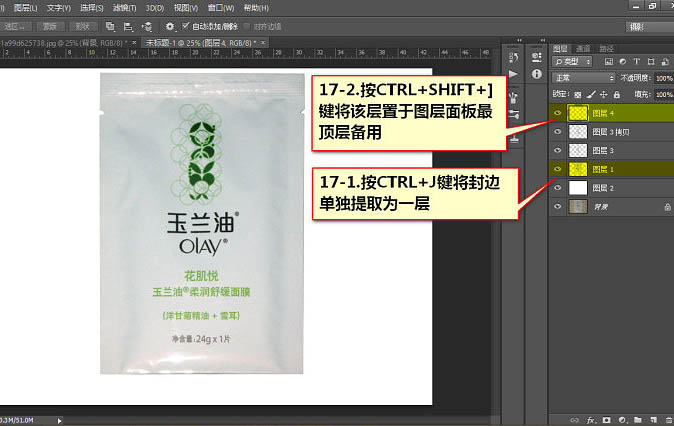
Task: Create a new group folder icon
Action: click(638, 420)
